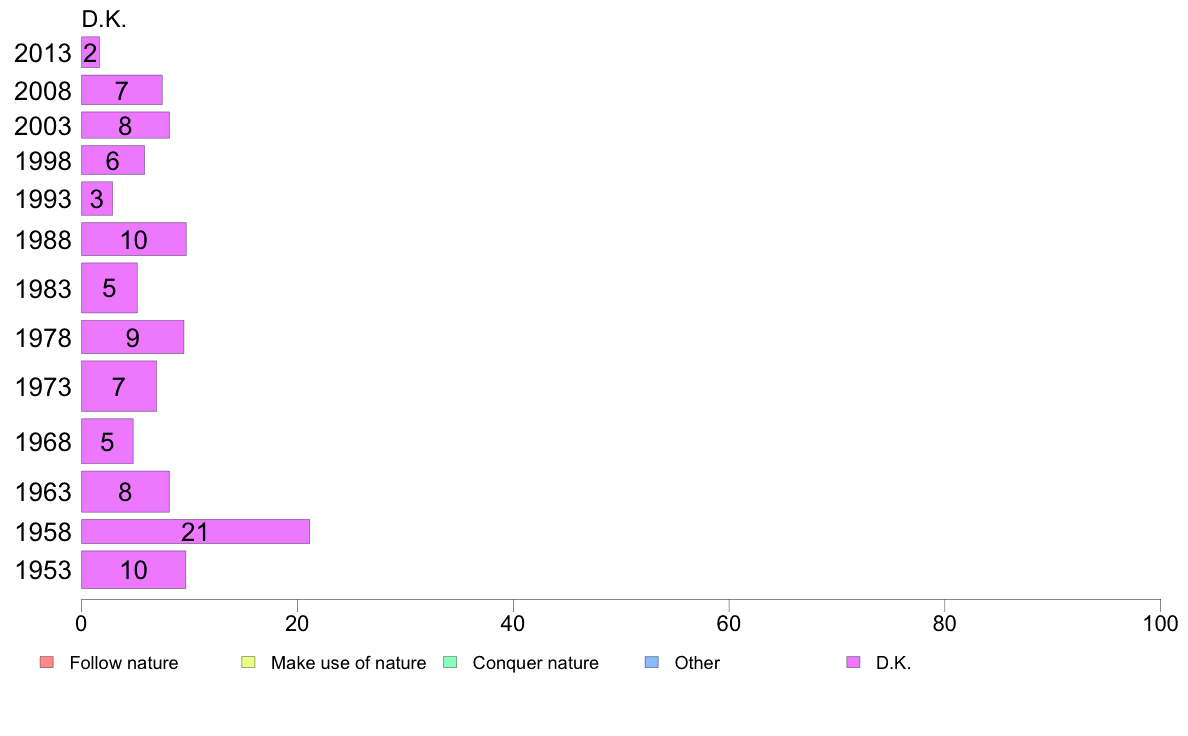Image resolution: width=1188 pixels, height=736 pixels.
Task: Click the 1978 bar showing 9
Action: [x=133, y=337]
